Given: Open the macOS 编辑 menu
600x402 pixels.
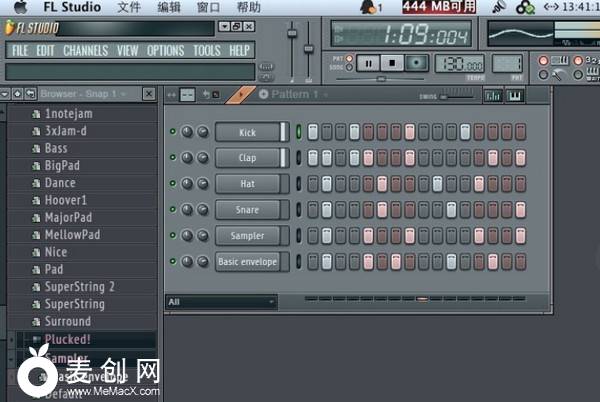Looking at the screenshot, I should (x=169, y=7).
